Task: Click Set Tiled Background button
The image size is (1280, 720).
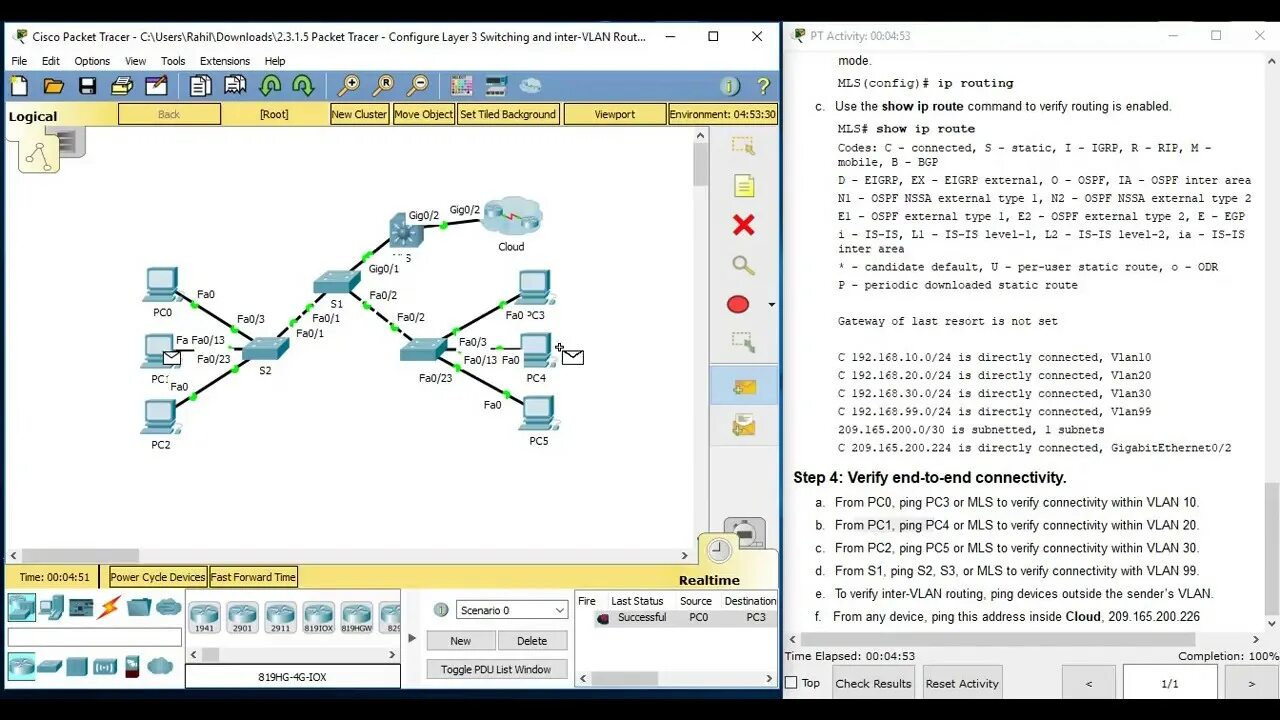Action: pyautogui.click(x=508, y=114)
